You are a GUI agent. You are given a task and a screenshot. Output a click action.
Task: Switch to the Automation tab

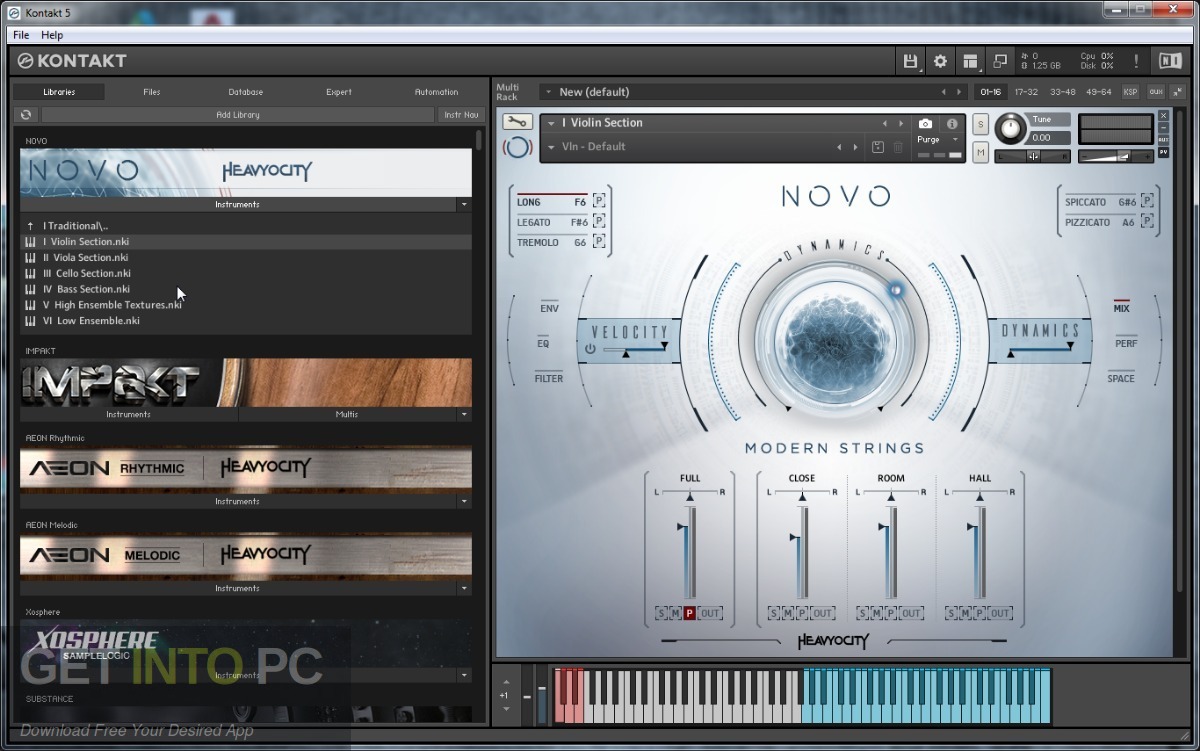pyautogui.click(x=436, y=92)
